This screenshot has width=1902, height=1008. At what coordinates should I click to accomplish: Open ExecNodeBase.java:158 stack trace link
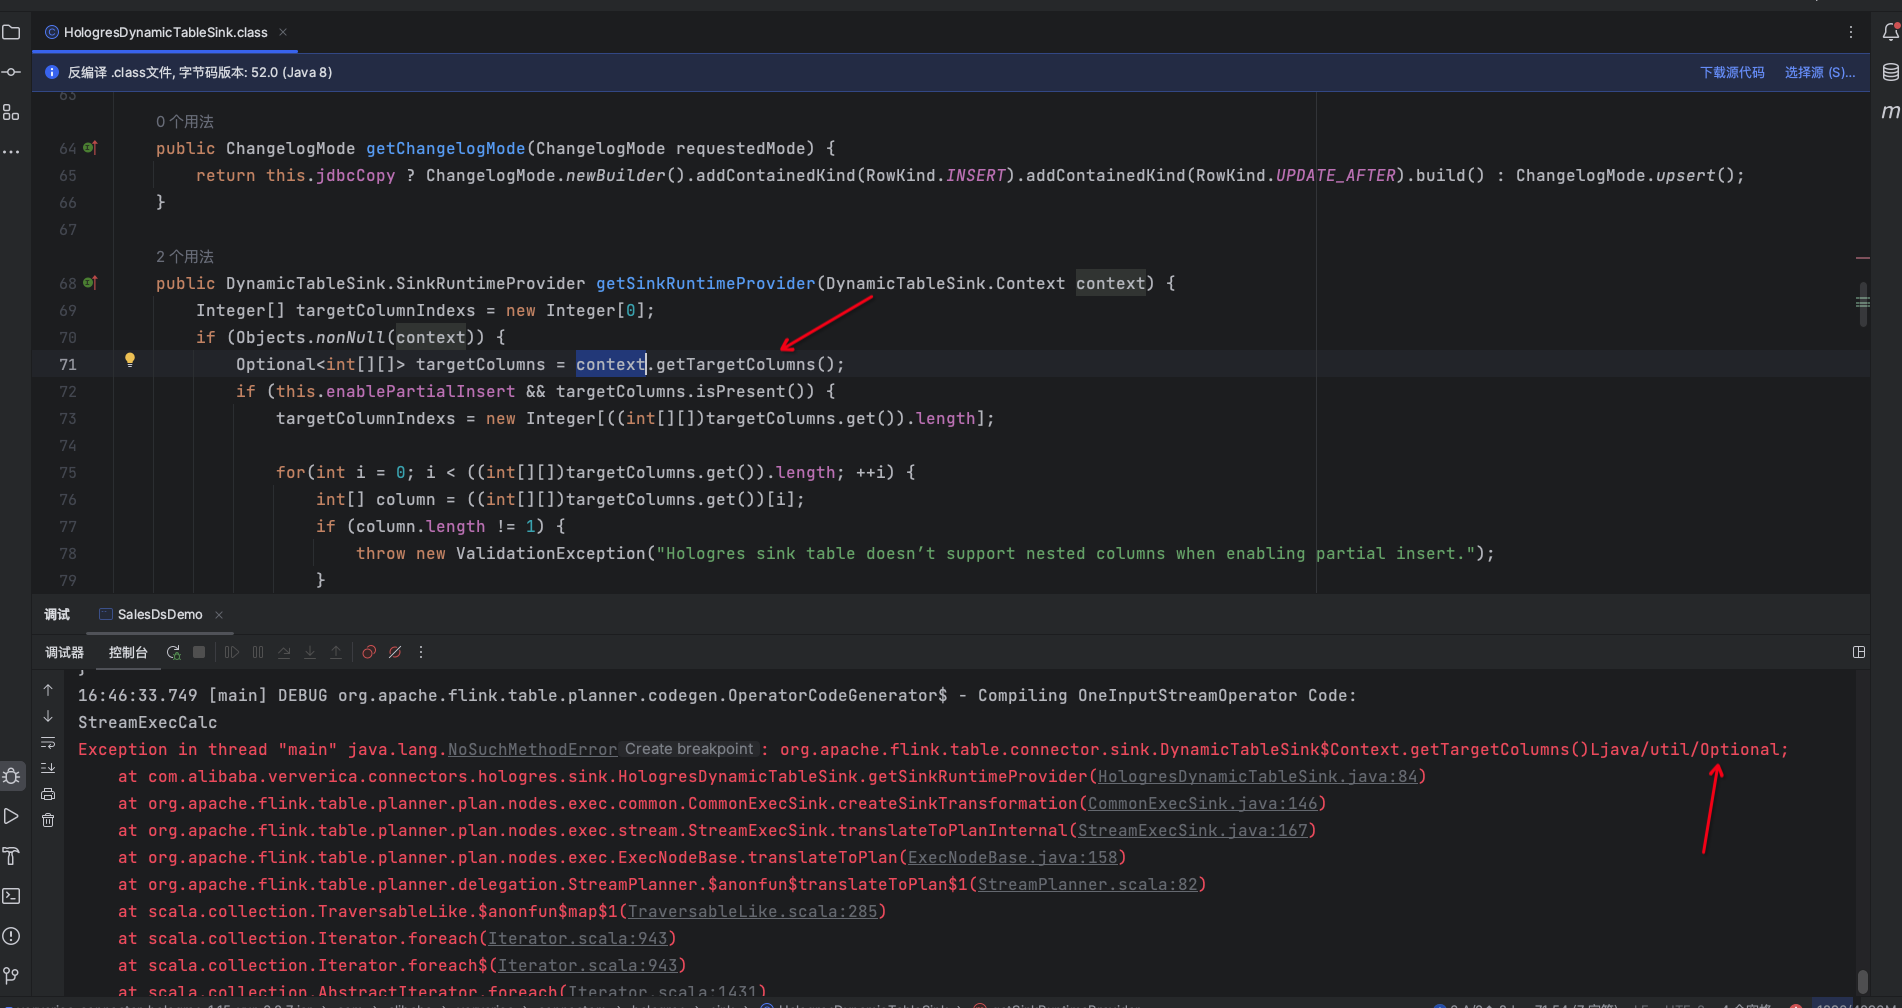coord(1012,857)
